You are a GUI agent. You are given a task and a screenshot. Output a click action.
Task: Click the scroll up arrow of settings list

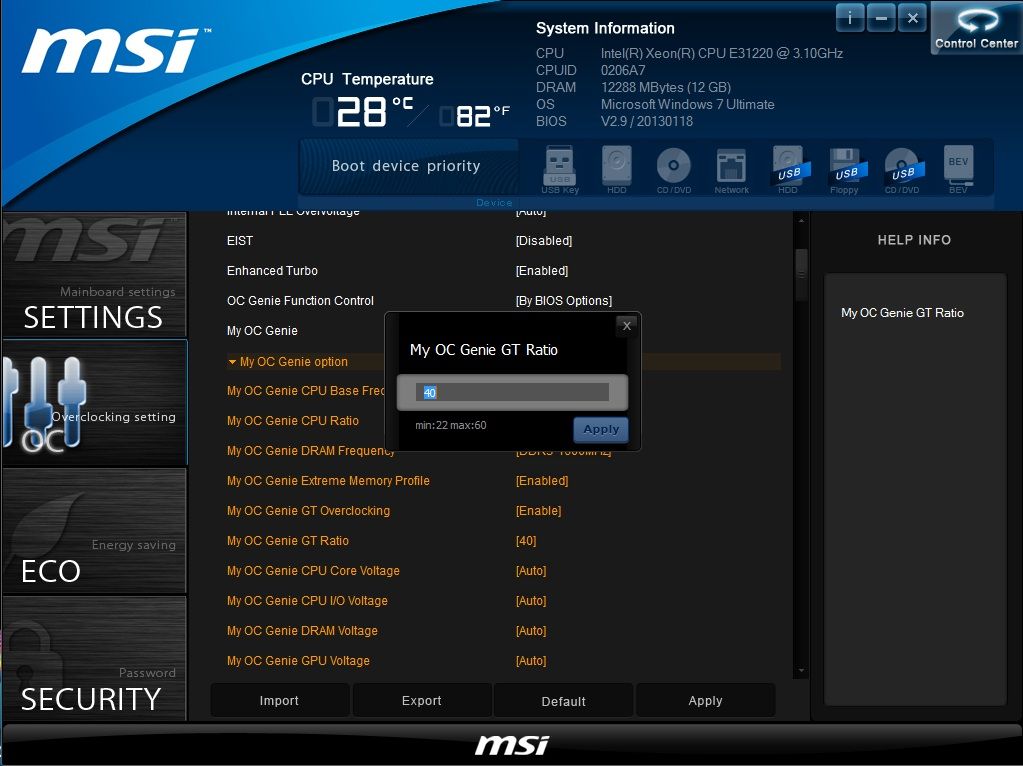801,221
